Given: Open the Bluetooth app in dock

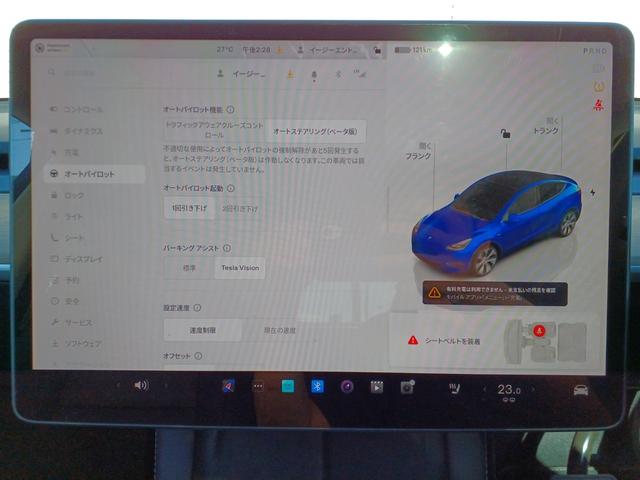Looking at the screenshot, I should (x=318, y=386).
